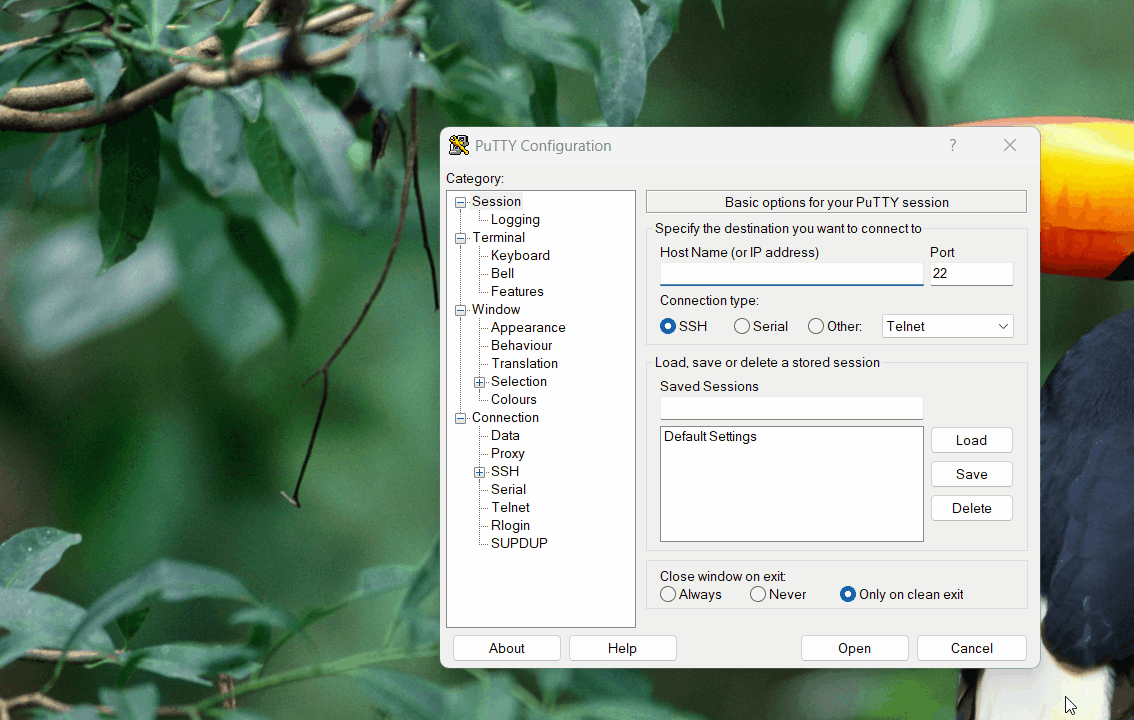Click the Host Name input field

click(791, 274)
